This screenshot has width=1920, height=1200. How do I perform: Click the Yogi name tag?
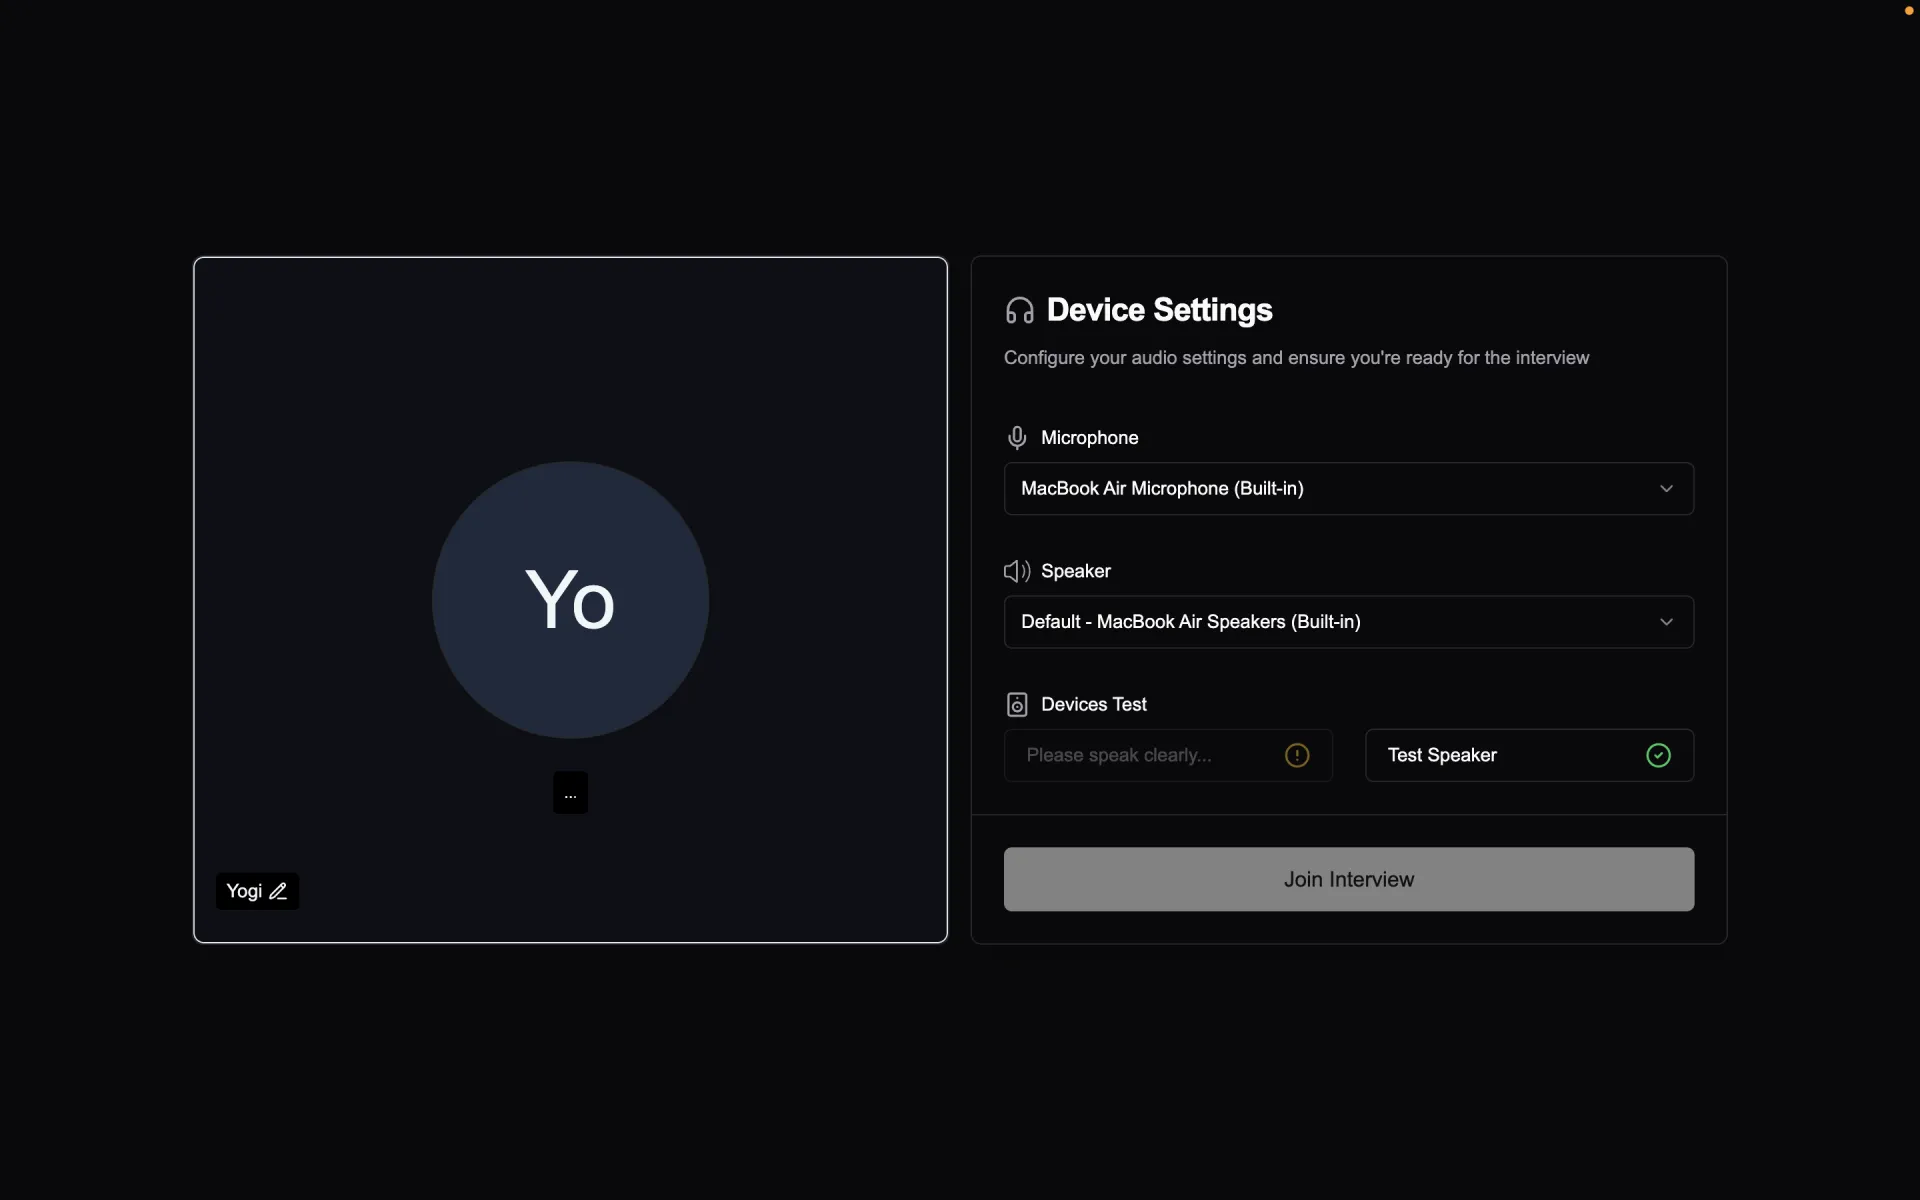tap(244, 891)
